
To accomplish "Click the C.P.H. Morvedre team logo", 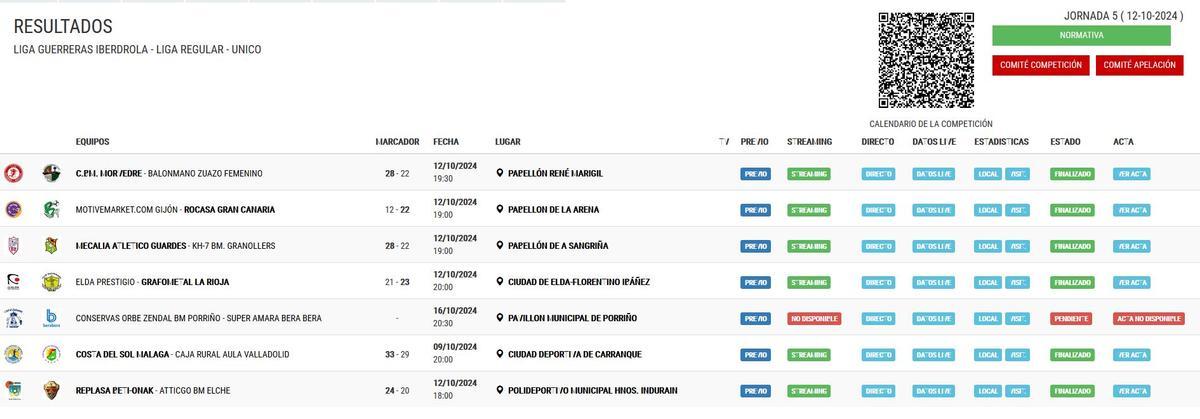I will click(13, 173).
